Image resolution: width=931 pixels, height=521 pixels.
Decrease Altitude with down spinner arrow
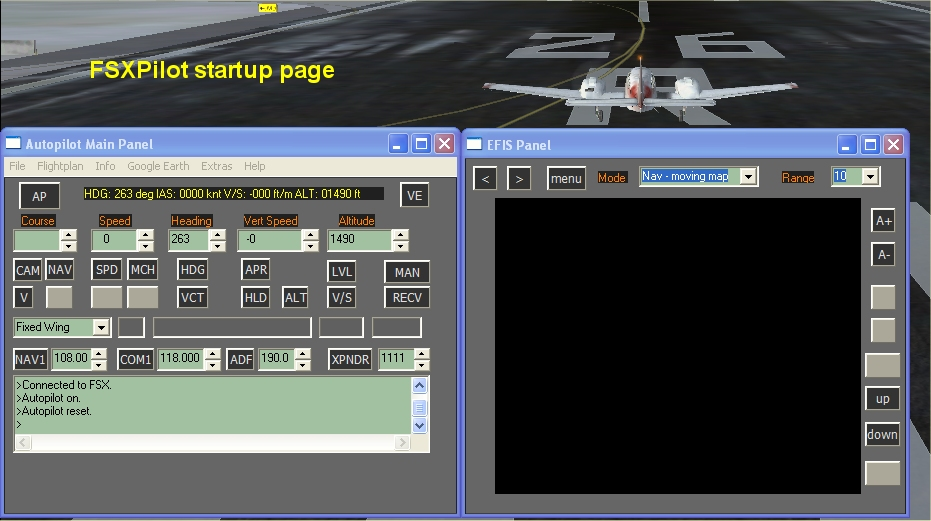tap(401, 245)
